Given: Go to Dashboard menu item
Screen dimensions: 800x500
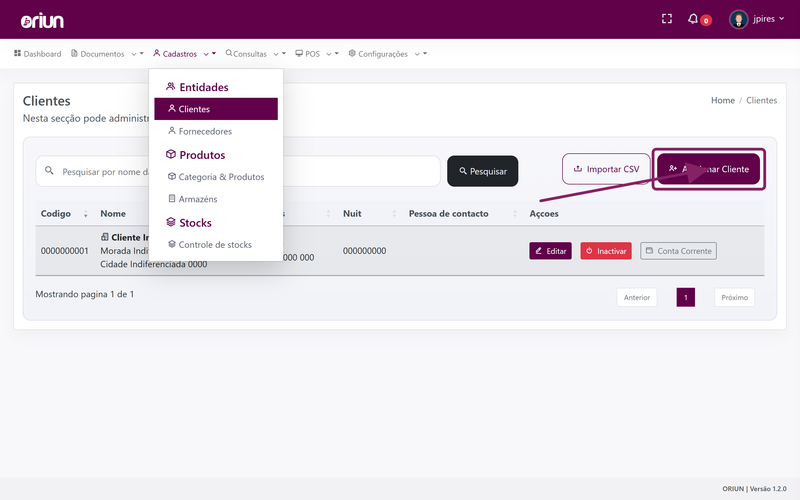Looking at the screenshot, I should (x=37, y=54).
